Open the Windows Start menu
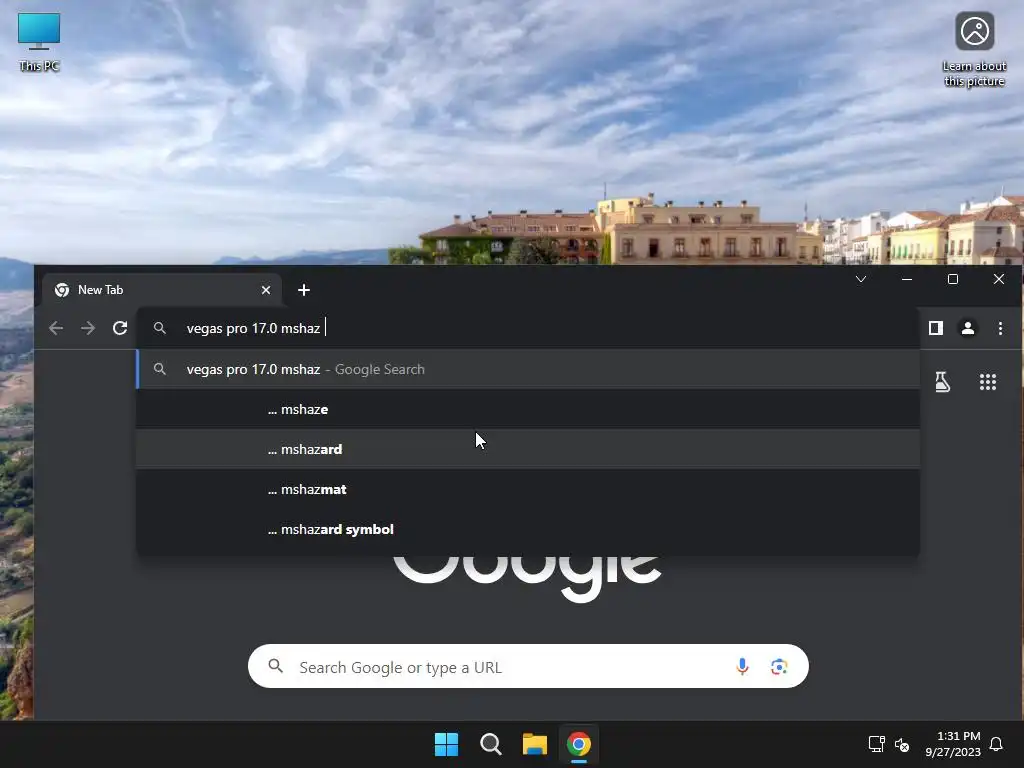This screenshot has height=768, width=1024. click(x=447, y=744)
